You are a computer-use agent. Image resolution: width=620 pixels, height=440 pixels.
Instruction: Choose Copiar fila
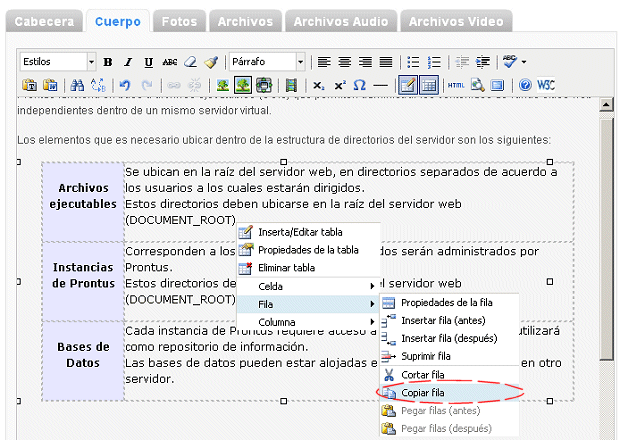pyautogui.click(x=449, y=393)
